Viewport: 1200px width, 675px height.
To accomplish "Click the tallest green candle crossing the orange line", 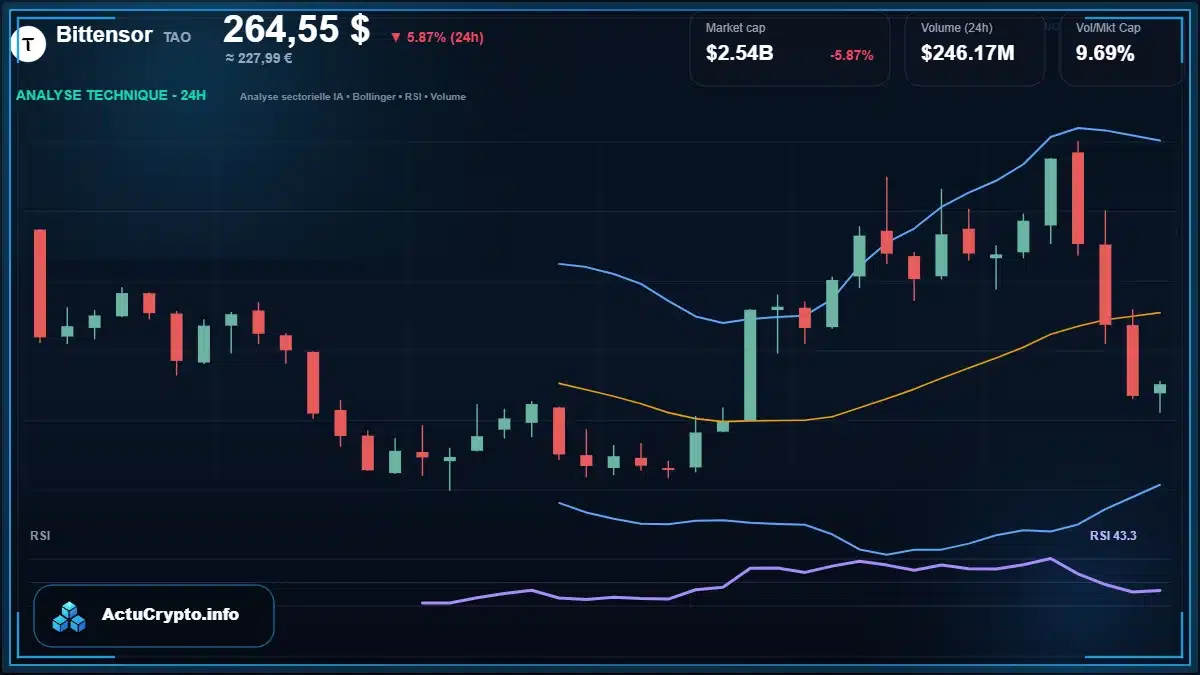I will 750,365.
